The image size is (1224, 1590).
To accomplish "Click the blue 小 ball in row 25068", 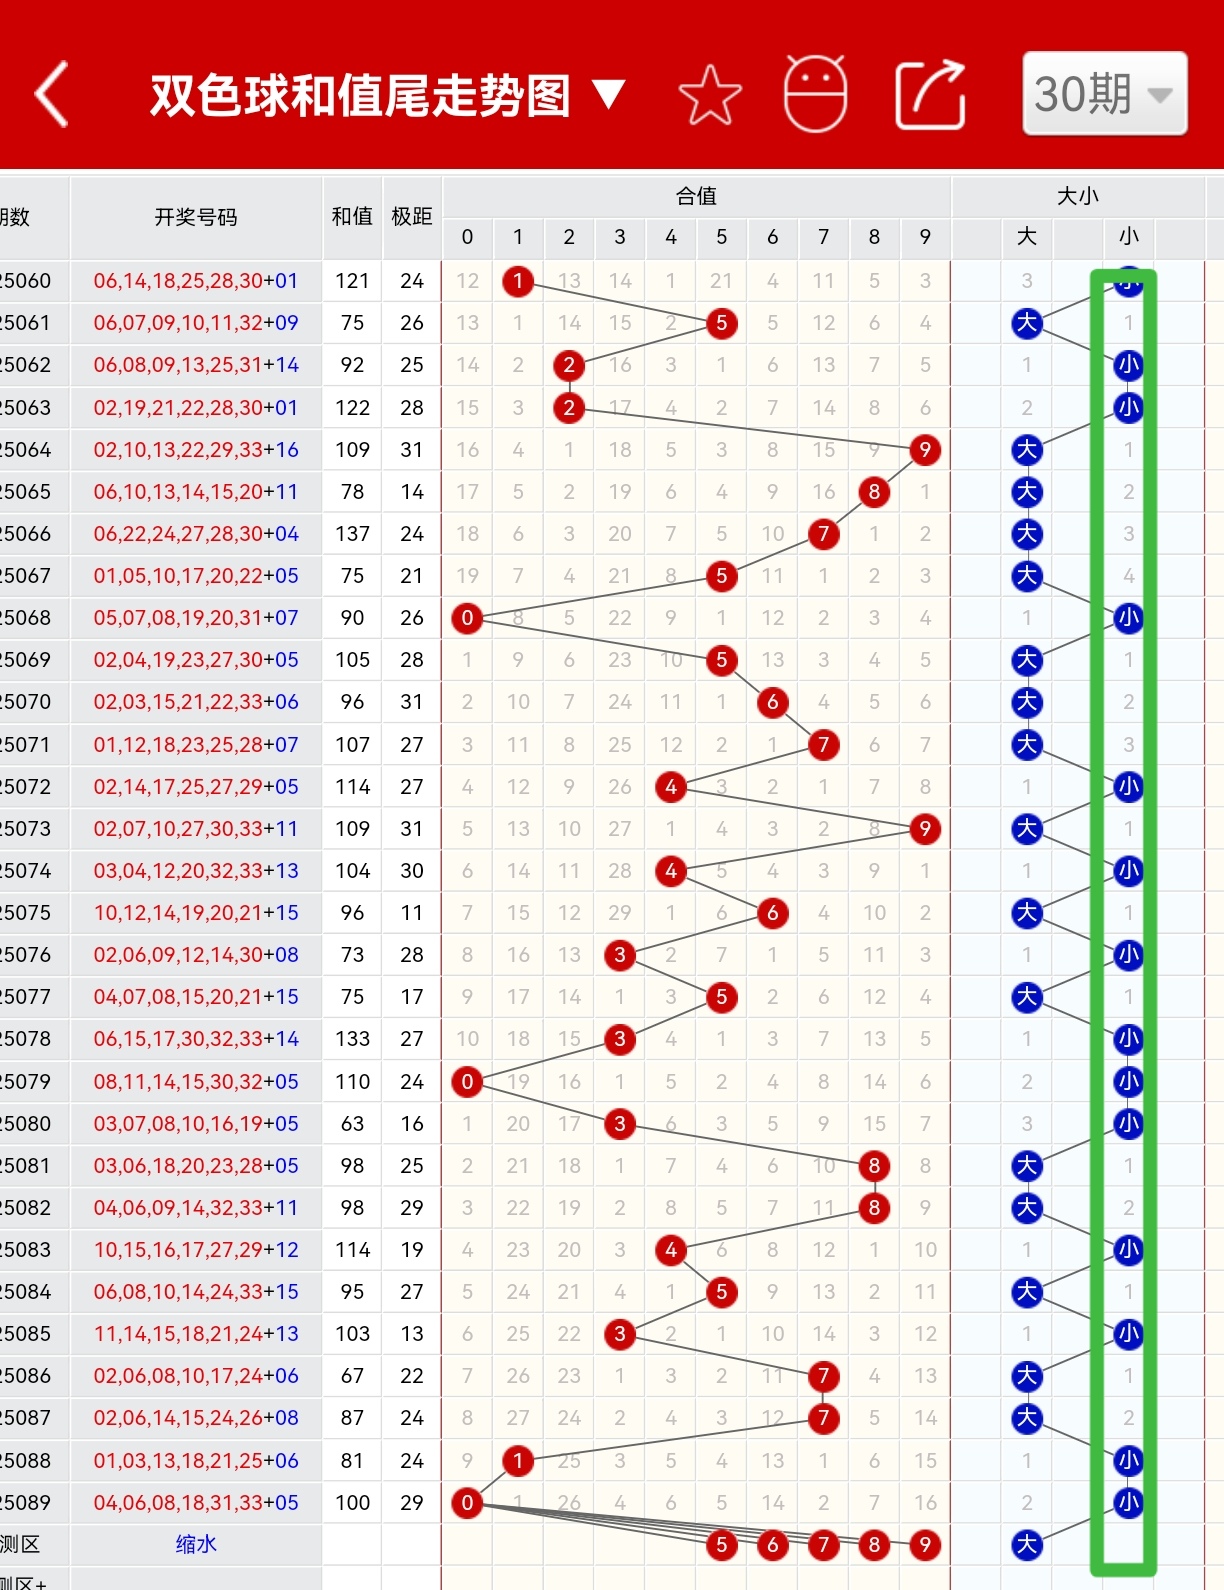I will coord(1129,618).
